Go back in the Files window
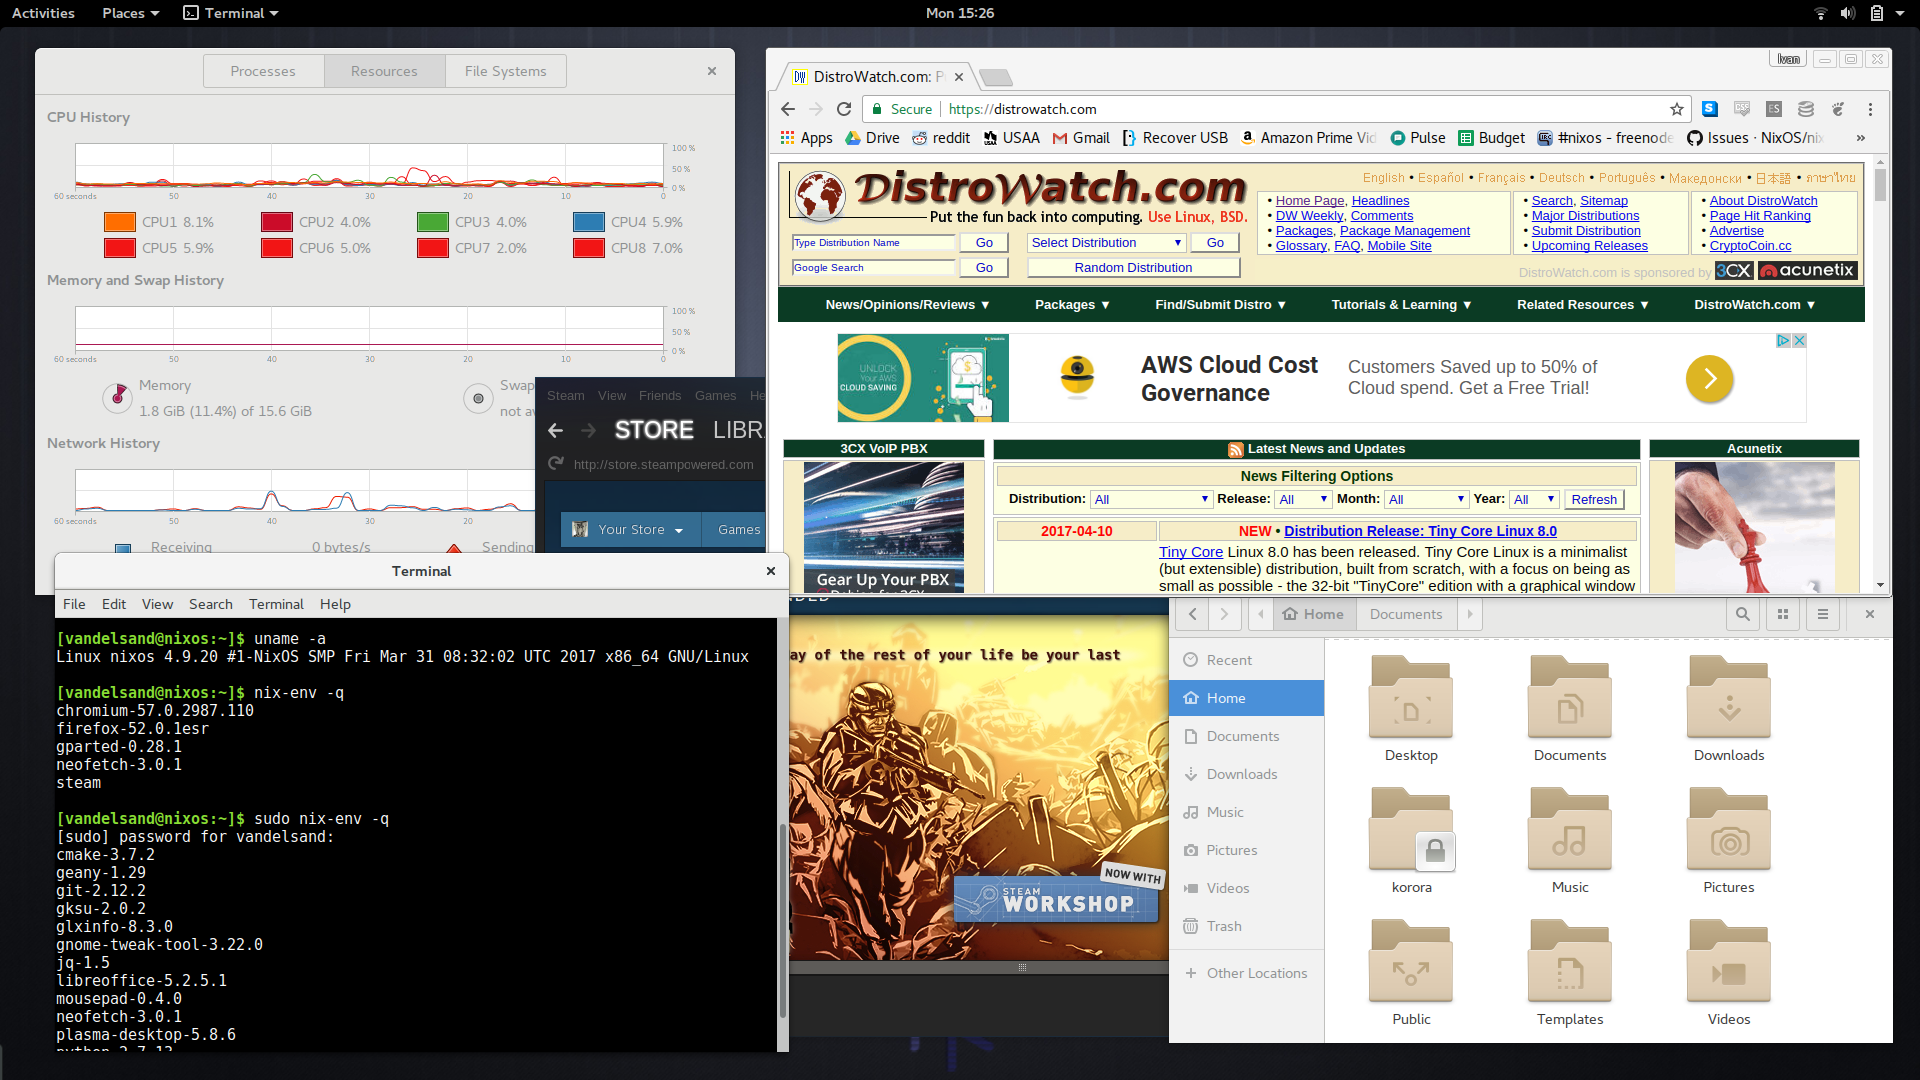 pos(1192,614)
